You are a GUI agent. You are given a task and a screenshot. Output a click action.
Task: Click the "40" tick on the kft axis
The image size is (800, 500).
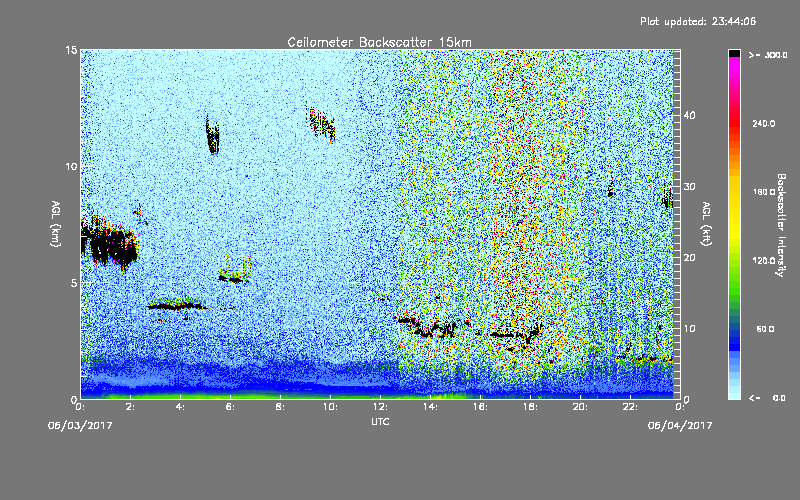pyautogui.click(x=689, y=115)
